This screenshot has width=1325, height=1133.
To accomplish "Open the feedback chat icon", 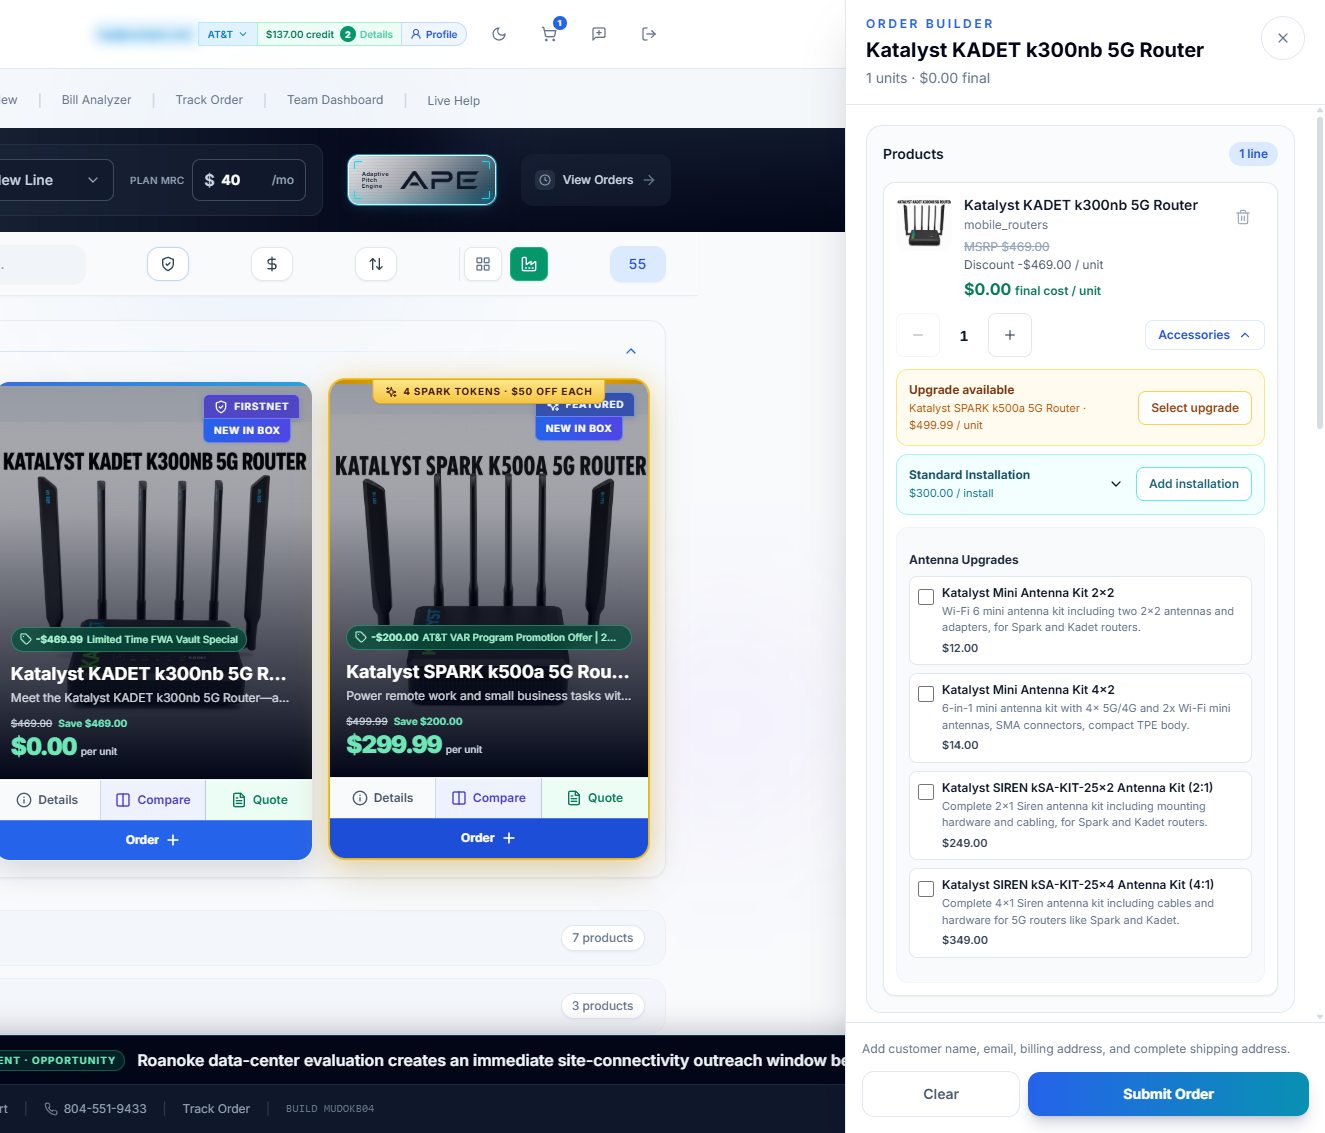I will pyautogui.click(x=599, y=34).
